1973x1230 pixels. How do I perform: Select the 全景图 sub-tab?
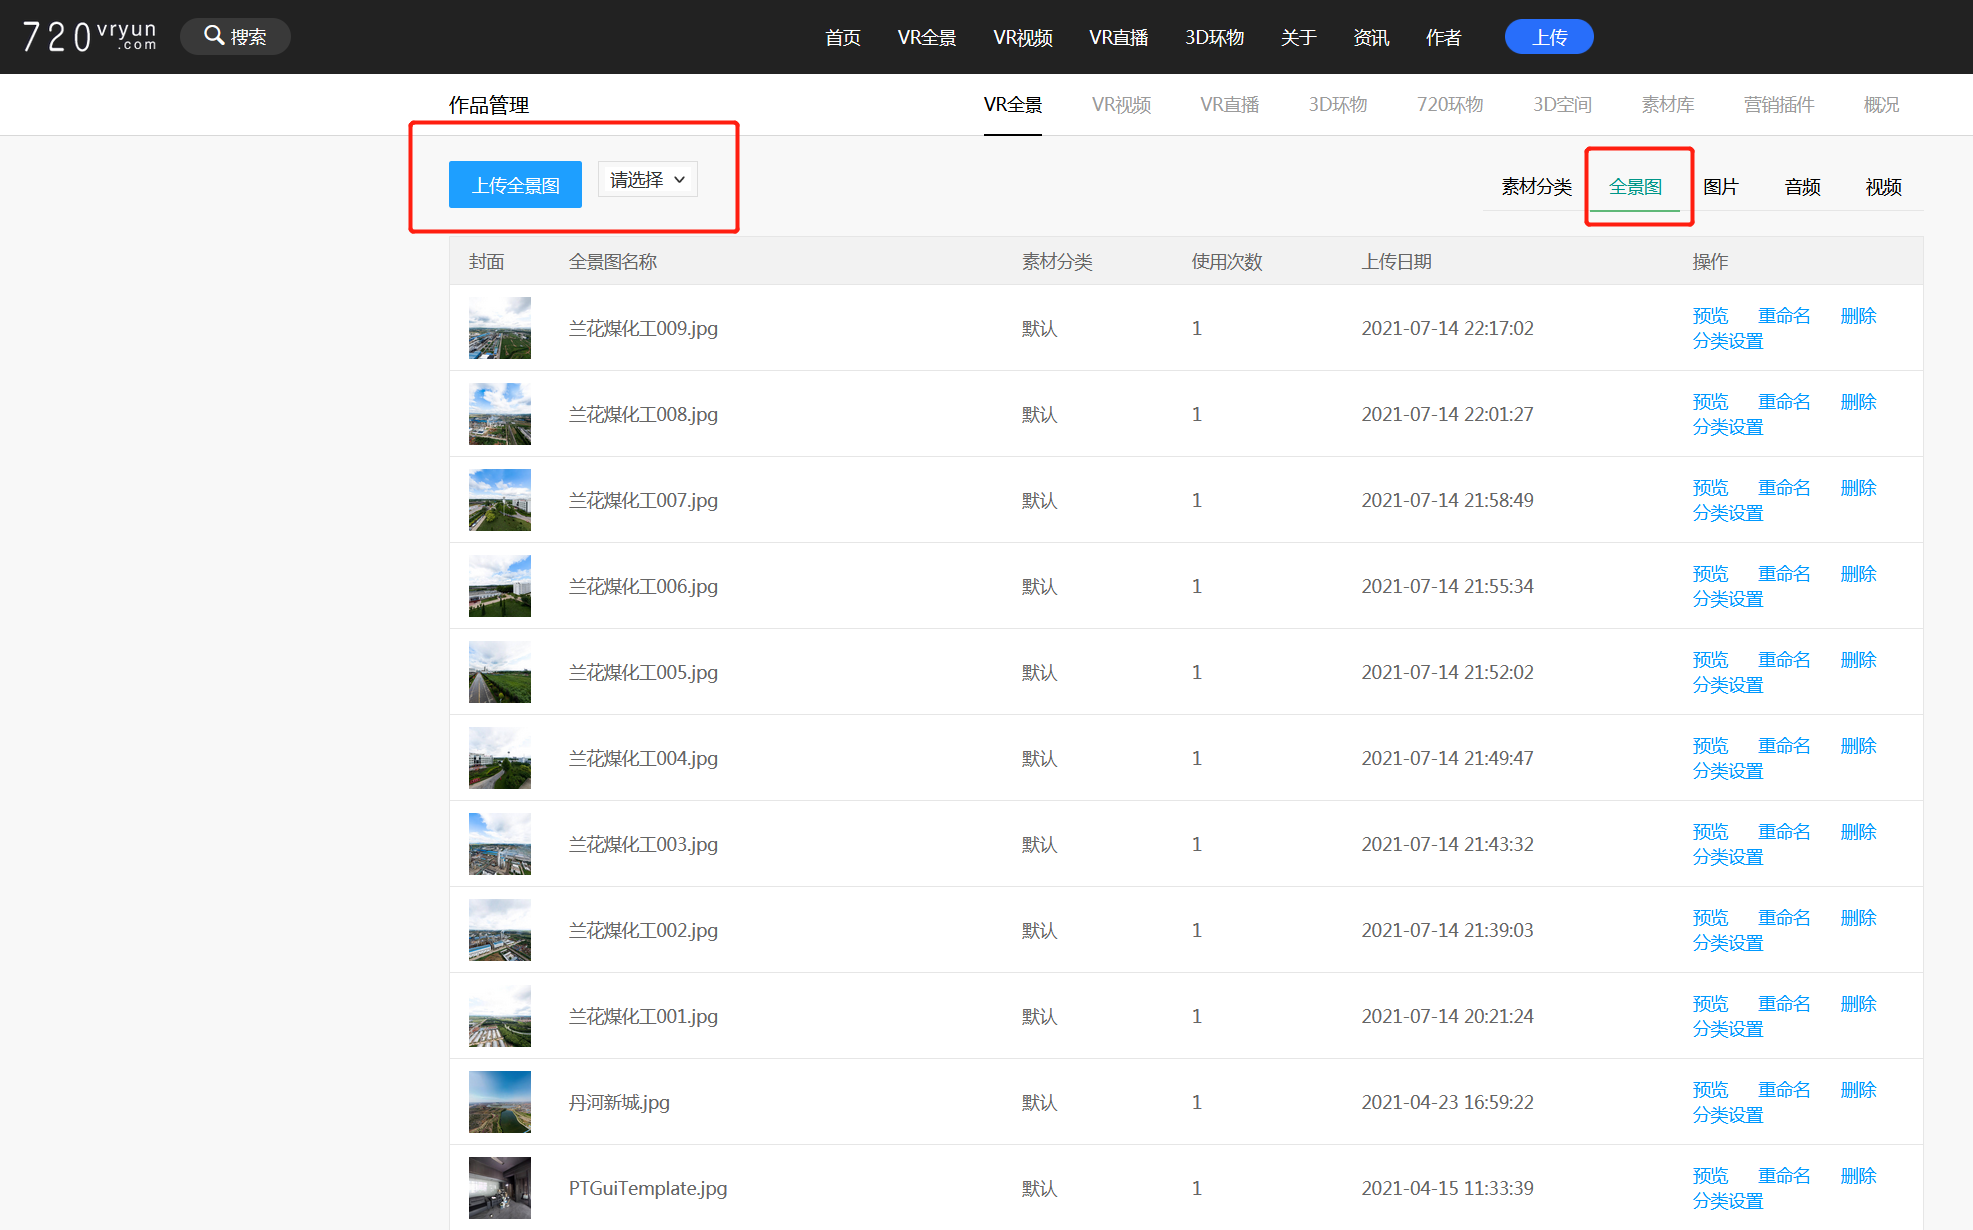(1636, 187)
